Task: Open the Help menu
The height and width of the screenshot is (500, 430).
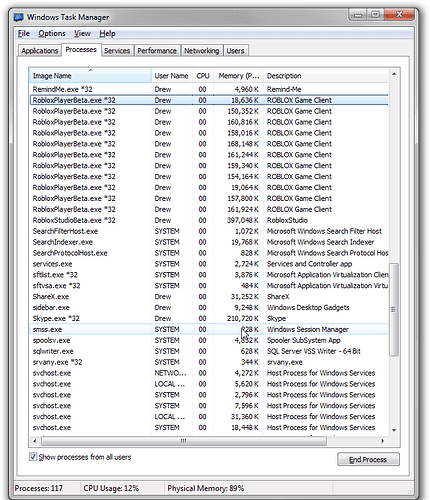Action: (x=107, y=33)
